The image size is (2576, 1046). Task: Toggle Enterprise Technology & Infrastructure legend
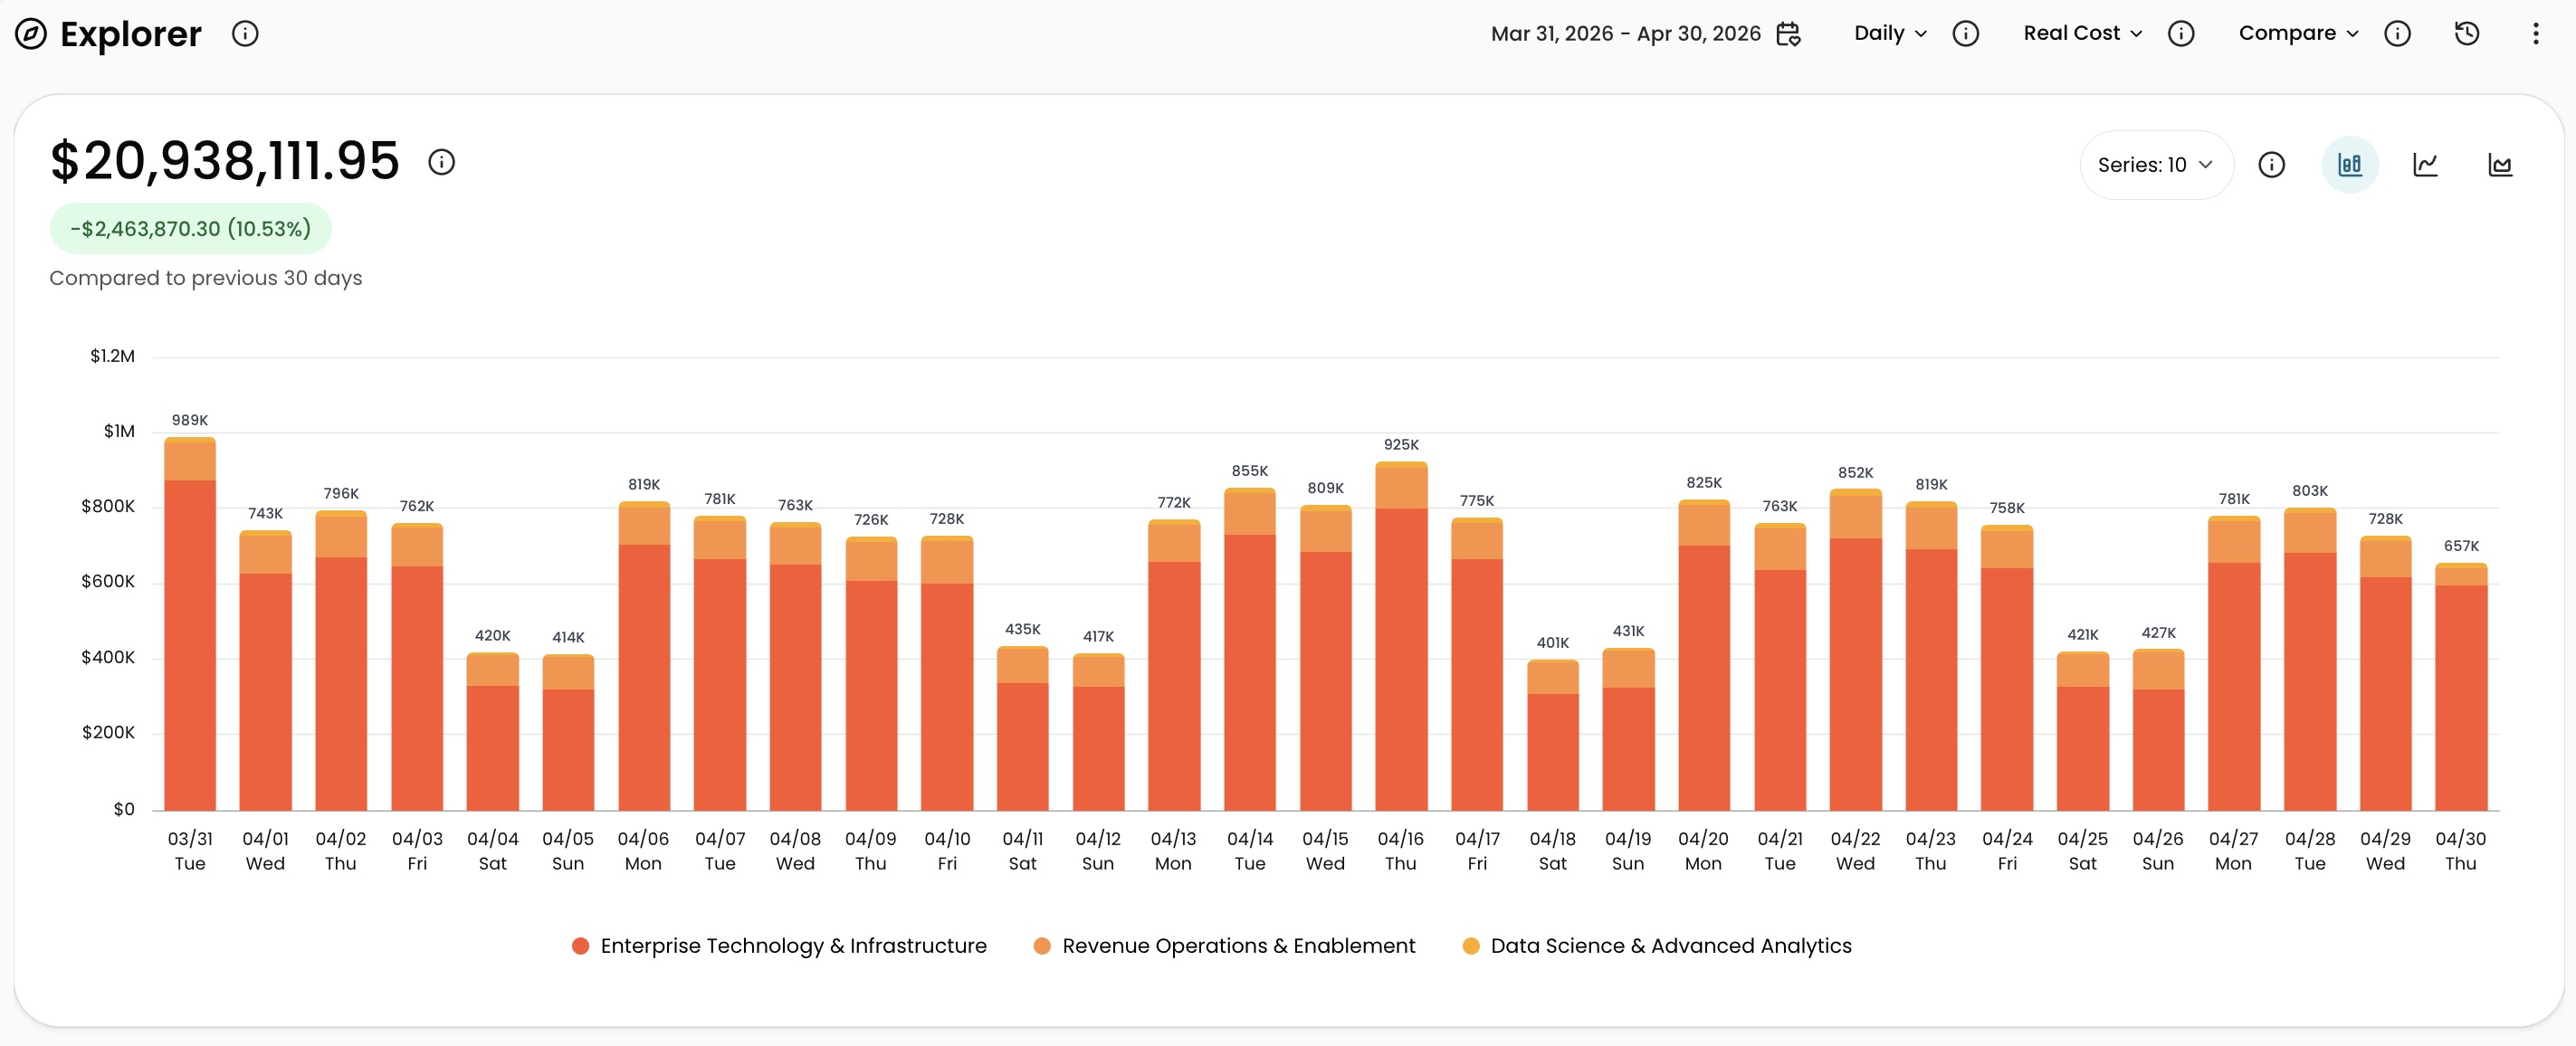coord(779,946)
